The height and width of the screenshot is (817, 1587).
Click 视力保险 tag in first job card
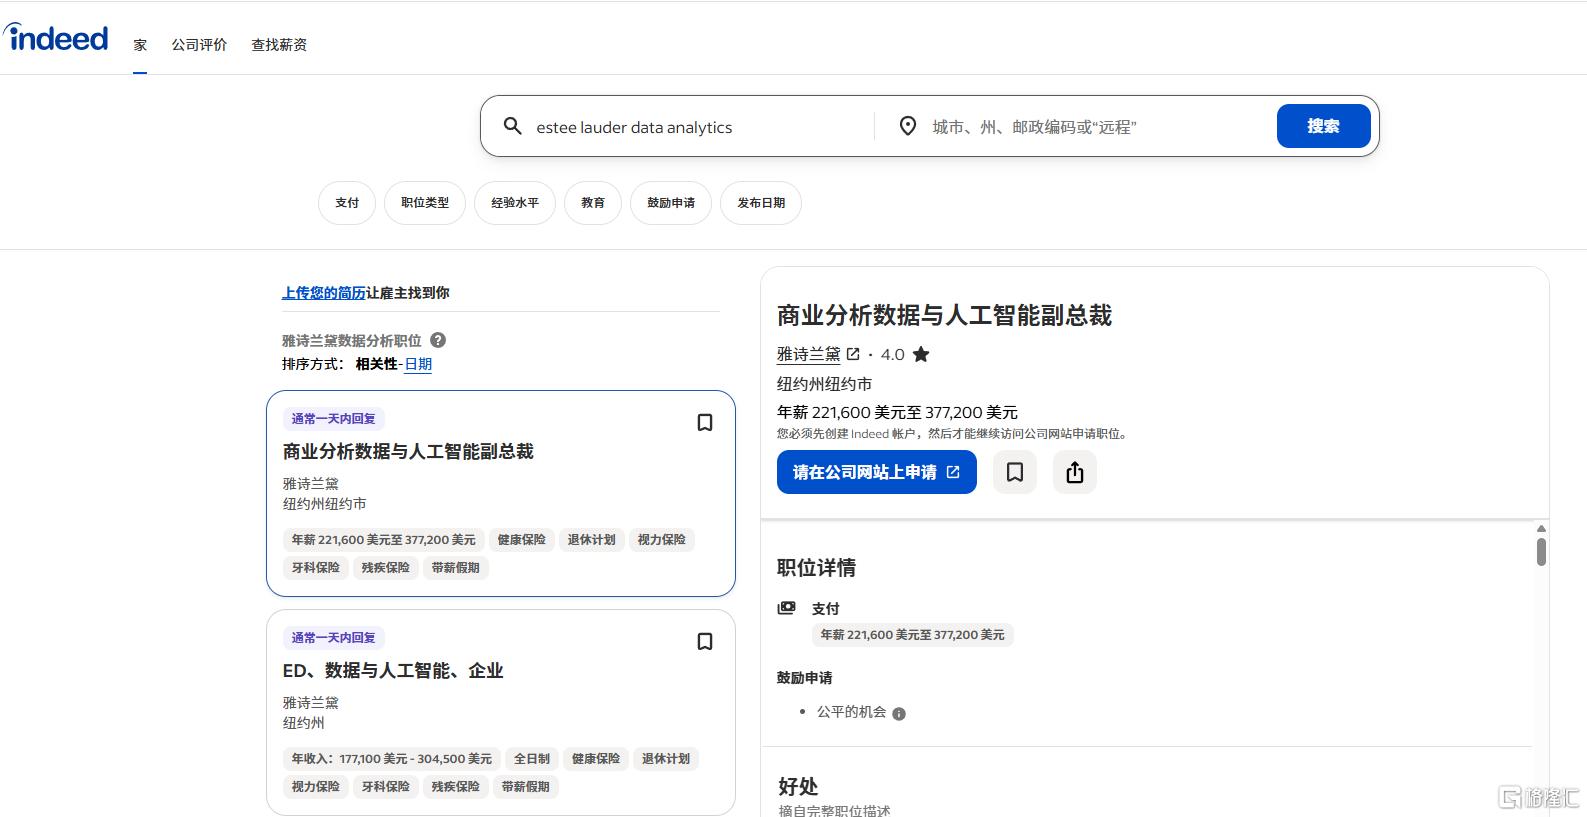[x=662, y=540]
